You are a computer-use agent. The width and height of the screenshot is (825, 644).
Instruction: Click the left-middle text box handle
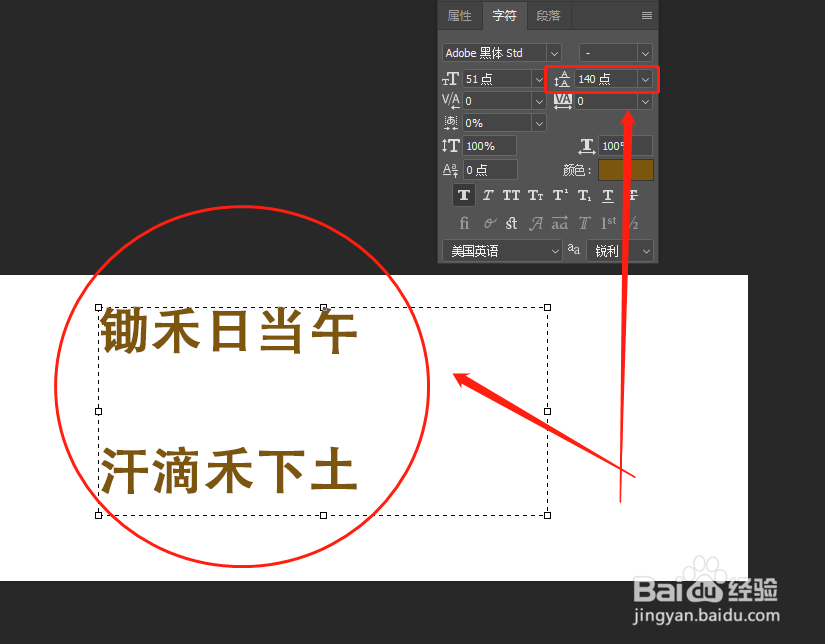click(98, 411)
